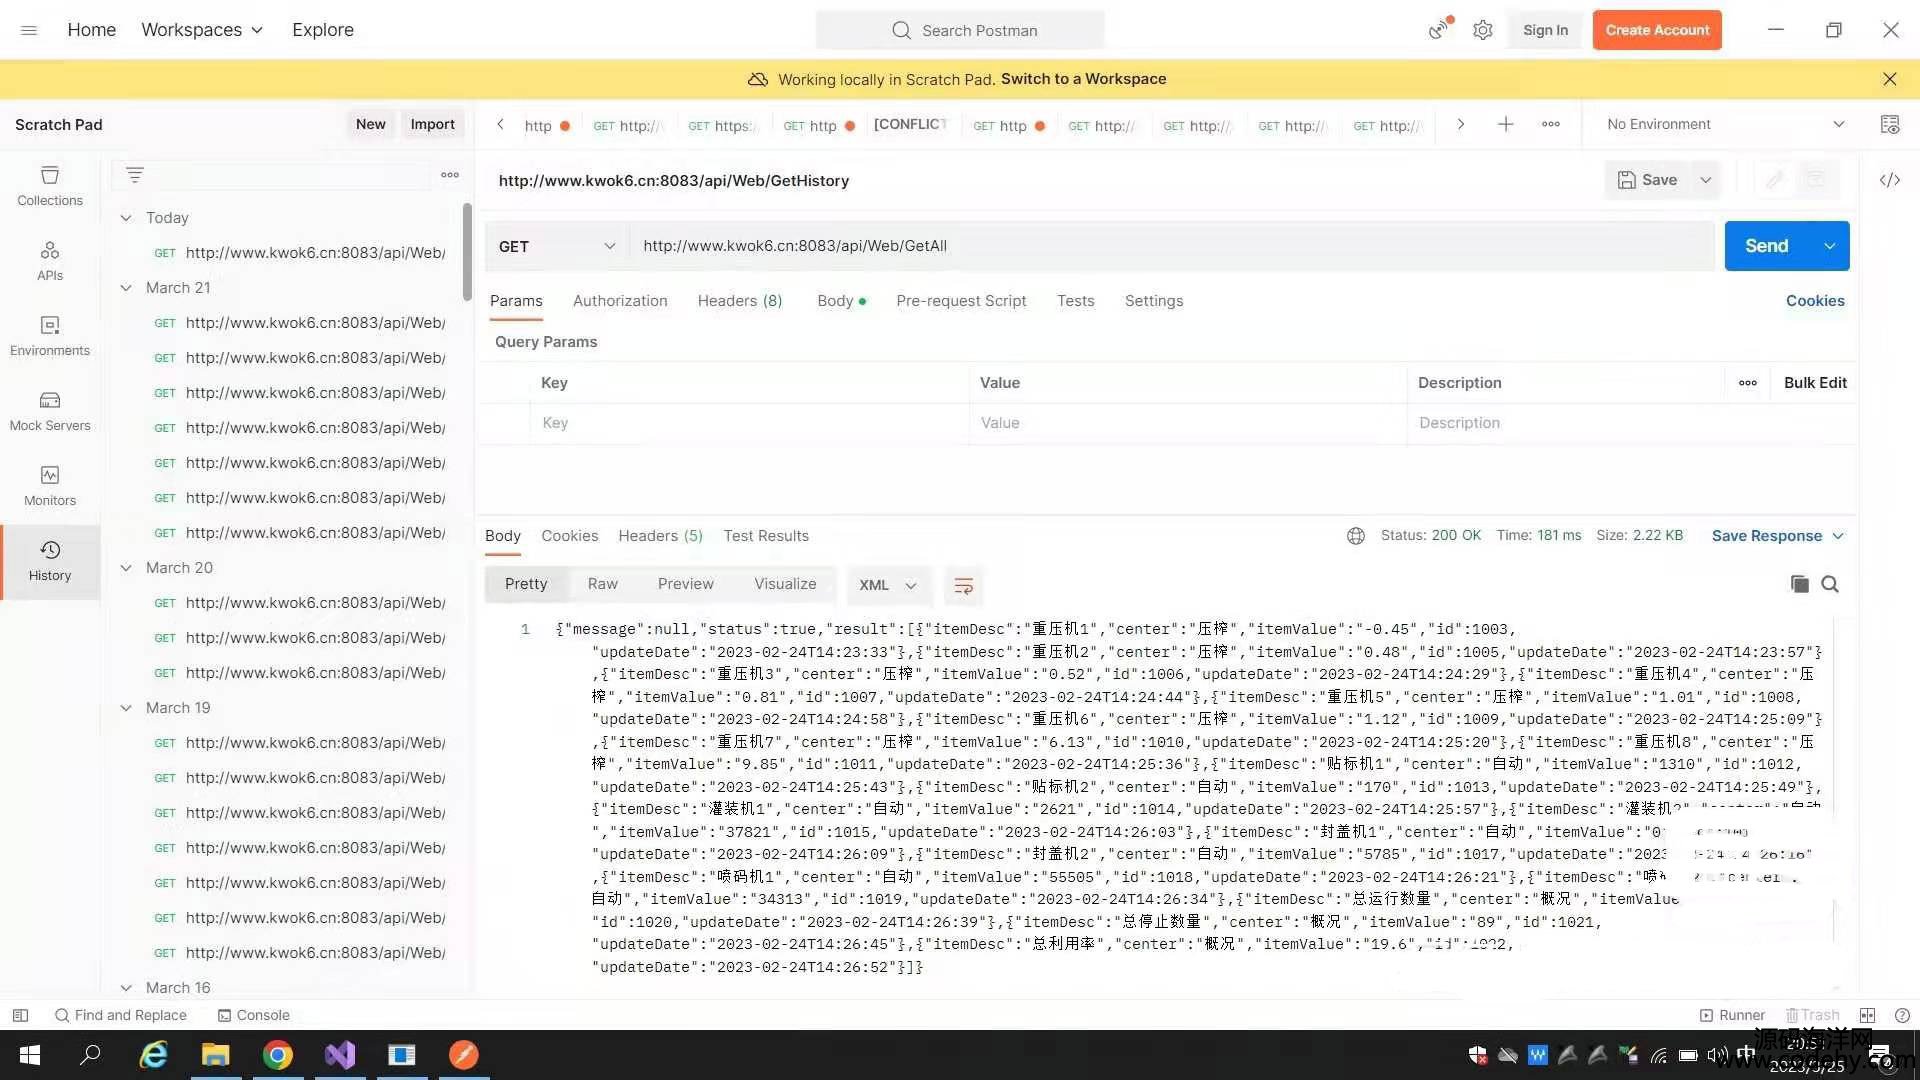This screenshot has height=1080, width=1920.
Task: Open the Mock Servers sidebar section
Action: coord(50,411)
